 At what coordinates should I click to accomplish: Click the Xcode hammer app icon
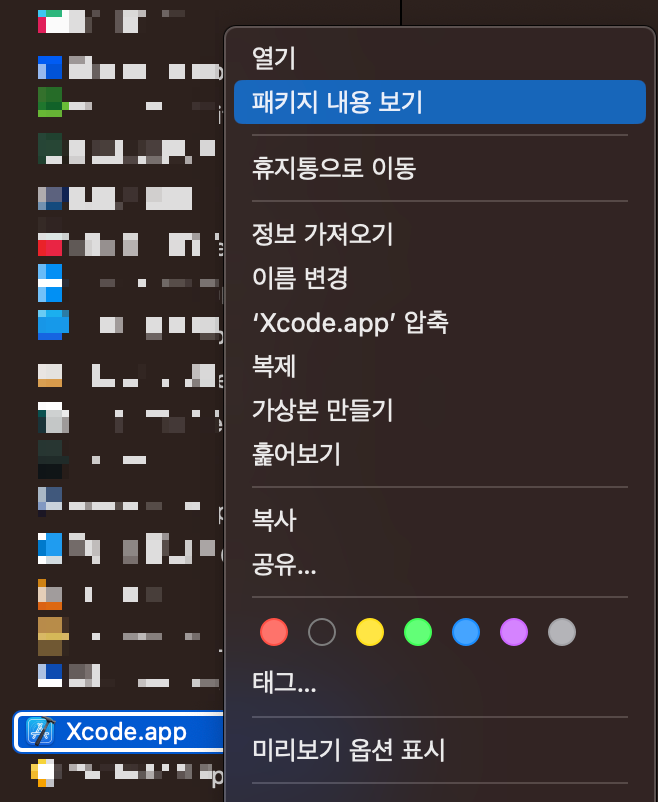40,731
